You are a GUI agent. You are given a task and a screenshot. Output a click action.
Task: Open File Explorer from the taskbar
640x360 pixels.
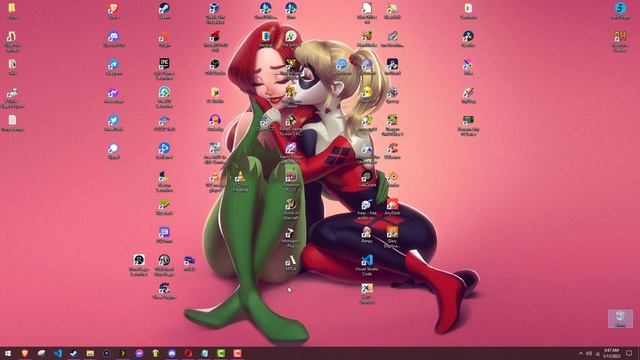[x=90, y=353]
